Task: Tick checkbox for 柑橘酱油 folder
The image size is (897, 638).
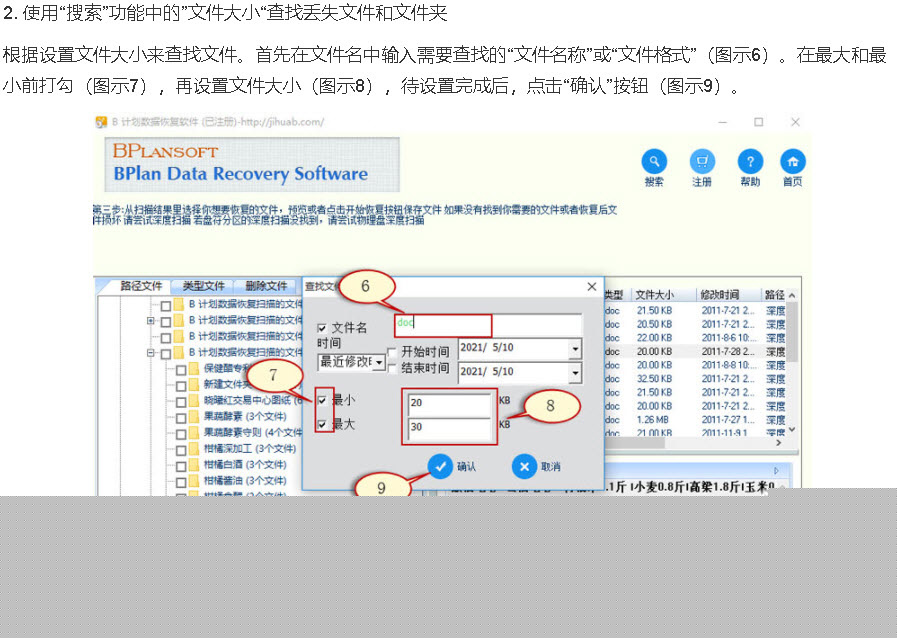Action: point(181,482)
